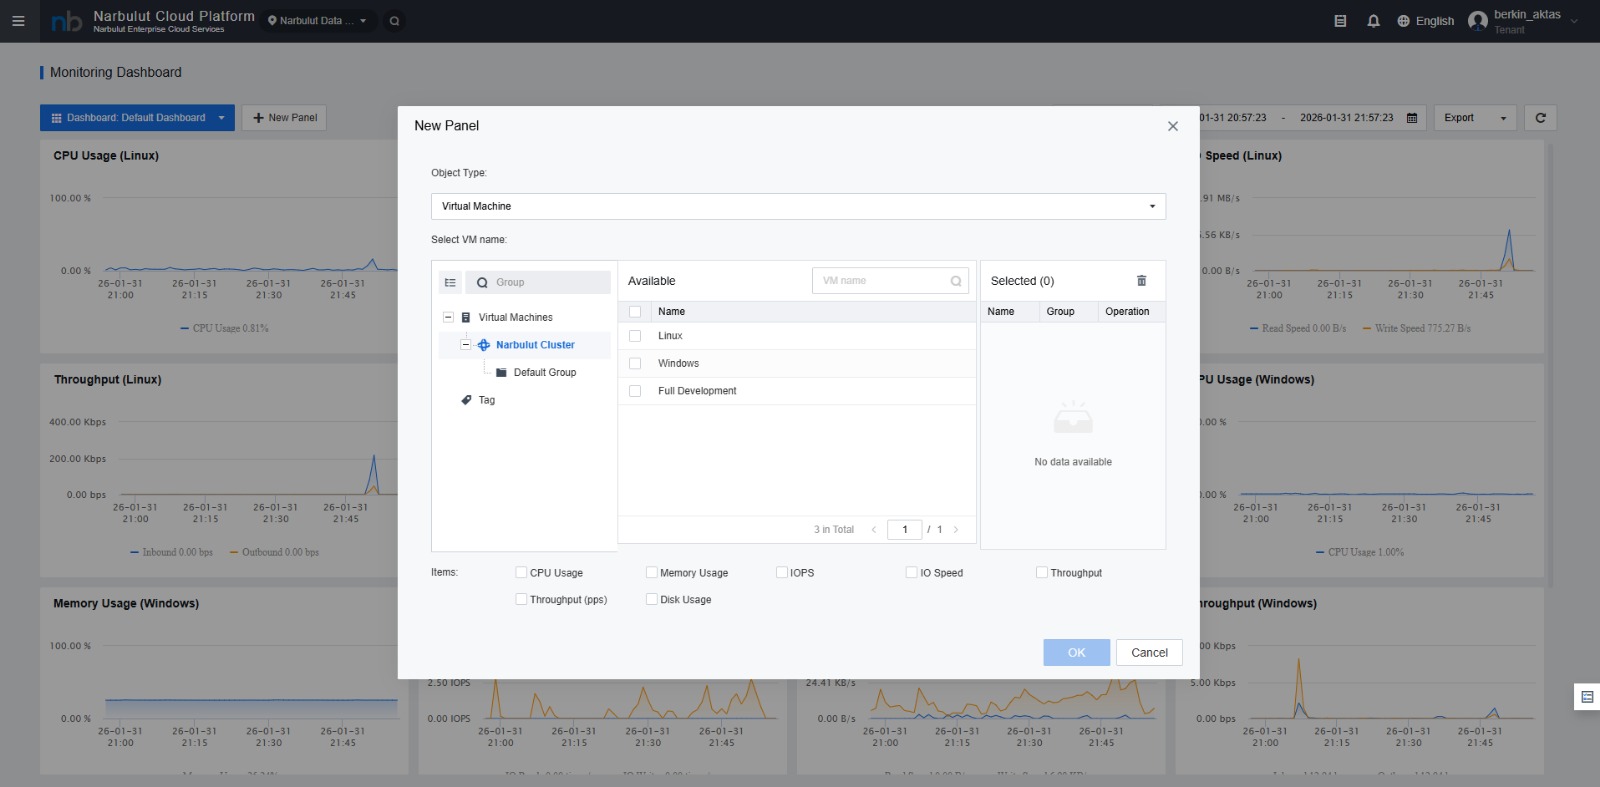Open the calendar date picker icon
This screenshot has height=787, width=1600.
point(1412,118)
